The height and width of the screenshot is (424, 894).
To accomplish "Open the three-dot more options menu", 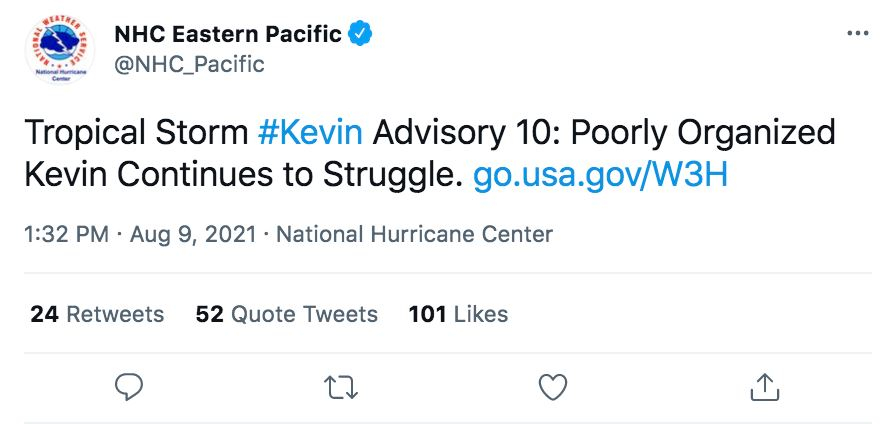I will click(x=857, y=34).
